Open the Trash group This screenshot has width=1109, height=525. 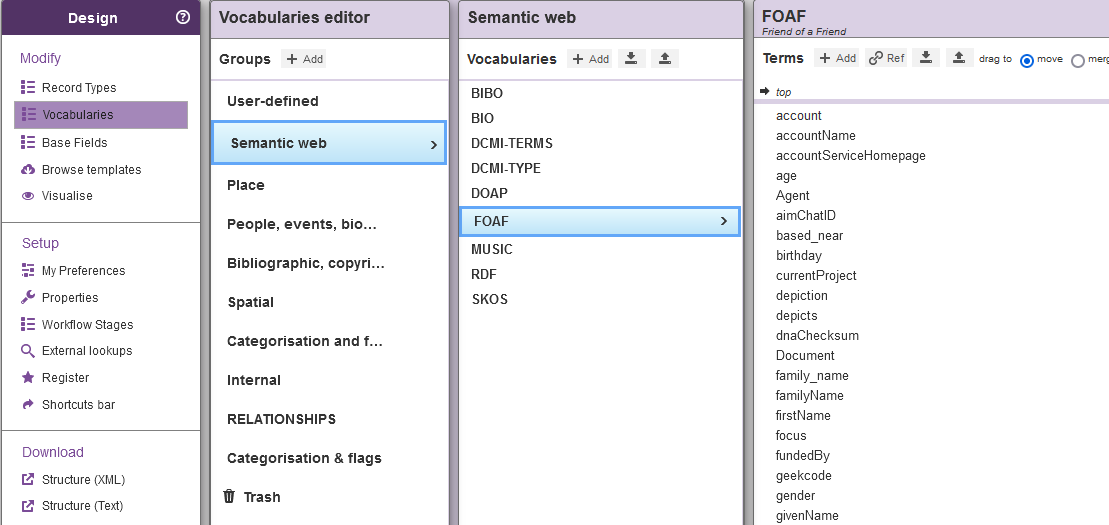tap(262, 497)
